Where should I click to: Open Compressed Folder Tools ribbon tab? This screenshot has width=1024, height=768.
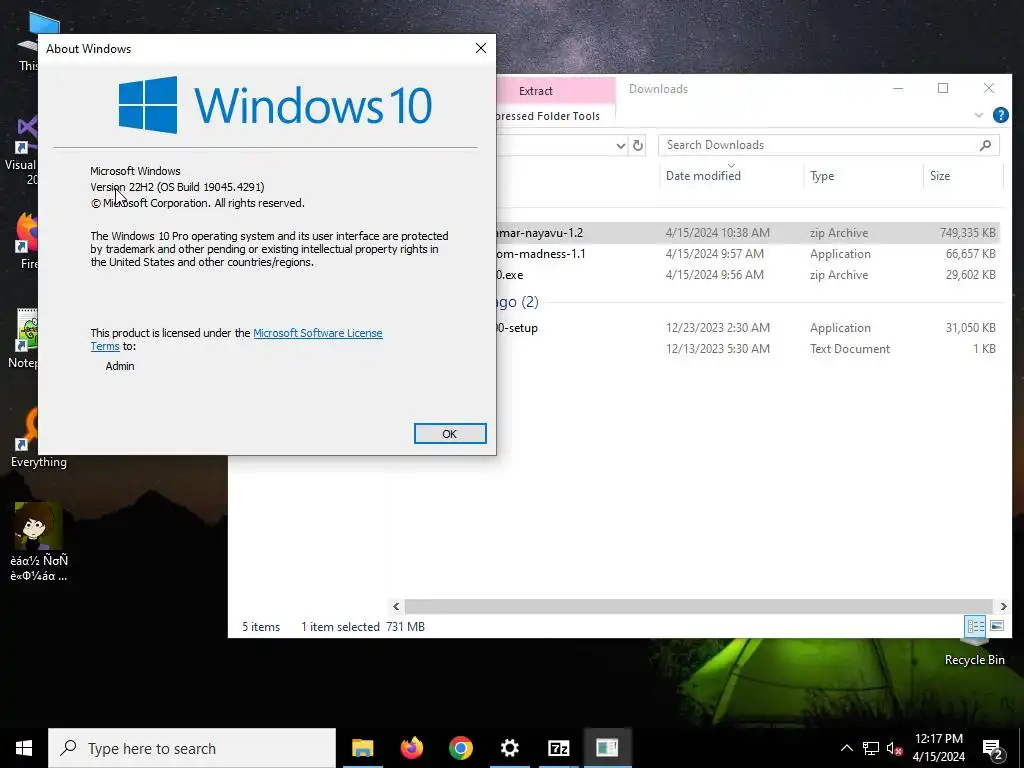point(547,116)
